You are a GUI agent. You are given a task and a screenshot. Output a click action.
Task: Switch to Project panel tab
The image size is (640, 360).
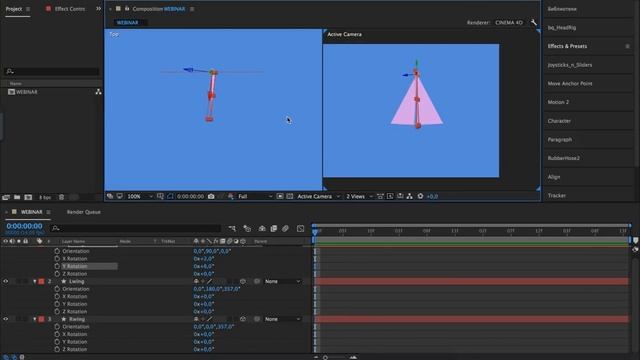14,9
